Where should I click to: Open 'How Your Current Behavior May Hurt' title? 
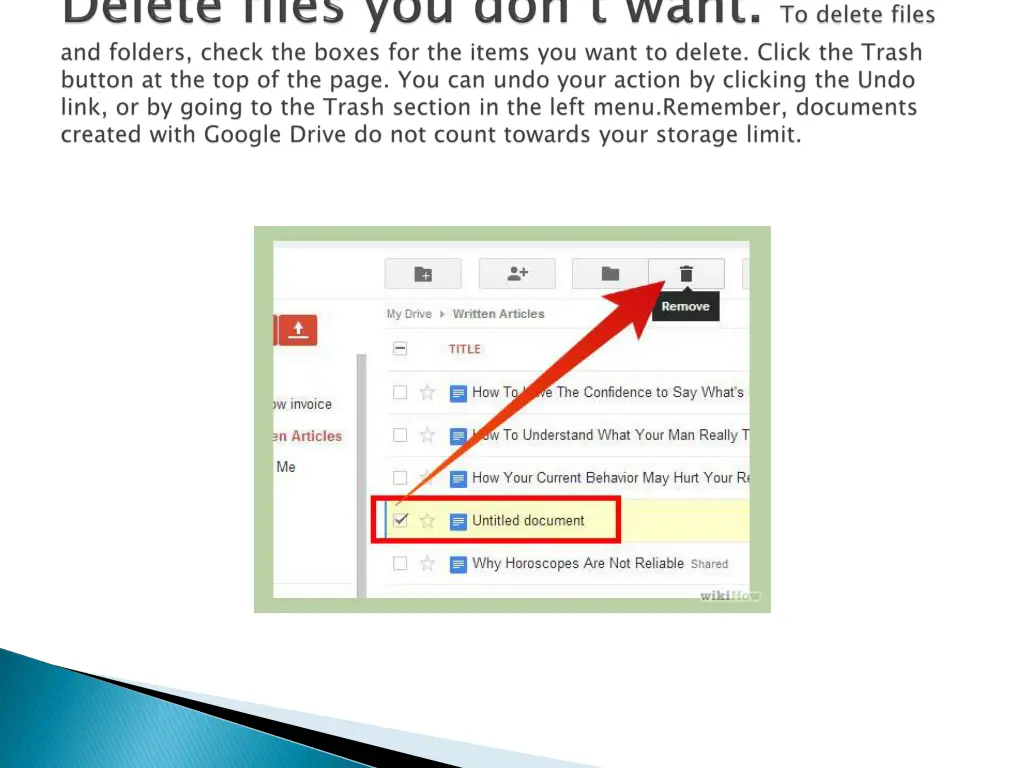[x=611, y=478]
